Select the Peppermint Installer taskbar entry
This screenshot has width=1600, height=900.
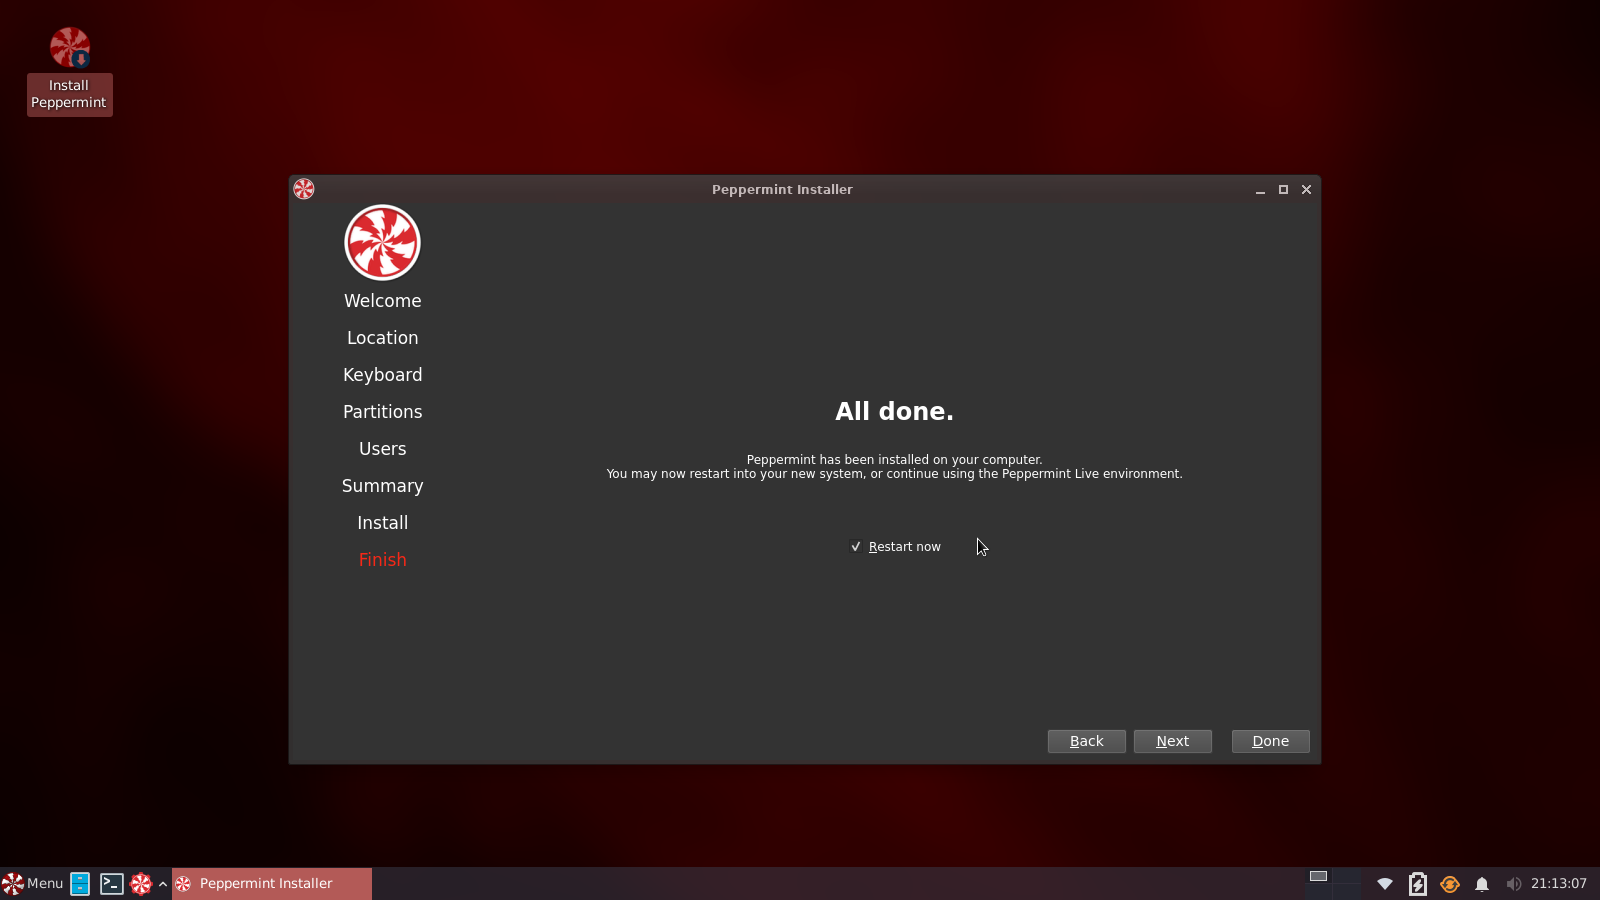264,883
